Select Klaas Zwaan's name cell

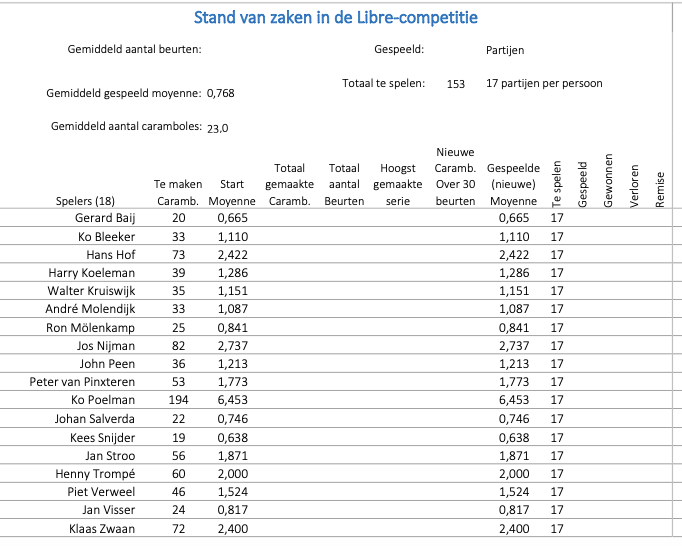102,529
